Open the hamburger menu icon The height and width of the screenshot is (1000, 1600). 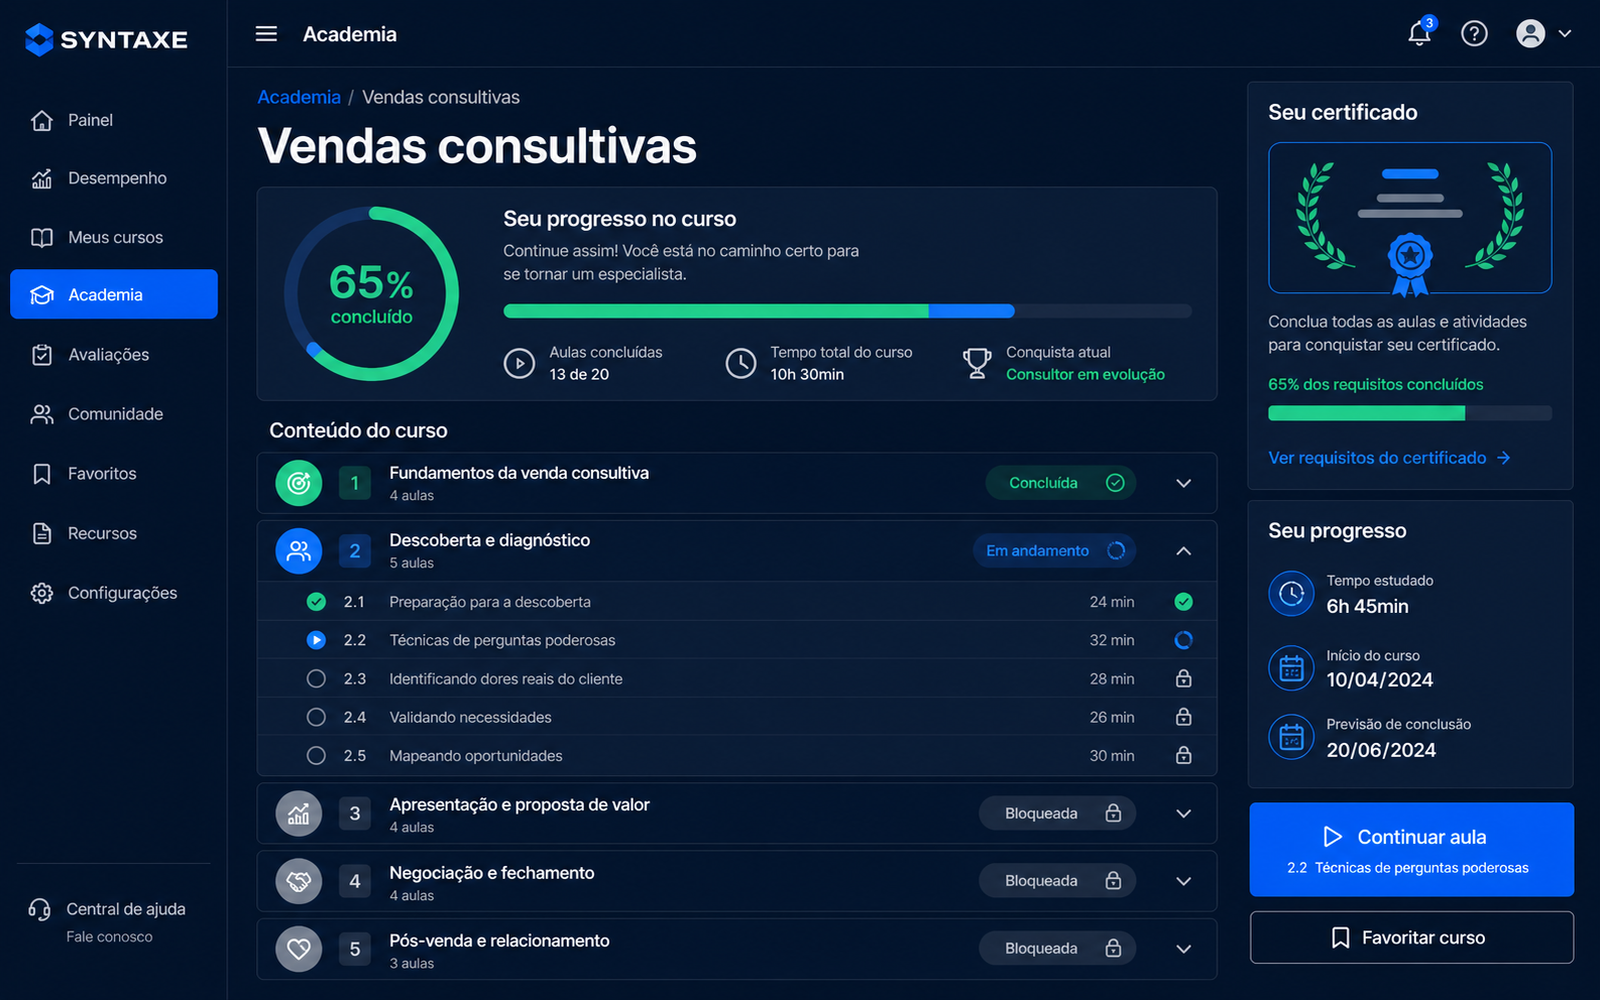pyautogui.click(x=266, y=34)
